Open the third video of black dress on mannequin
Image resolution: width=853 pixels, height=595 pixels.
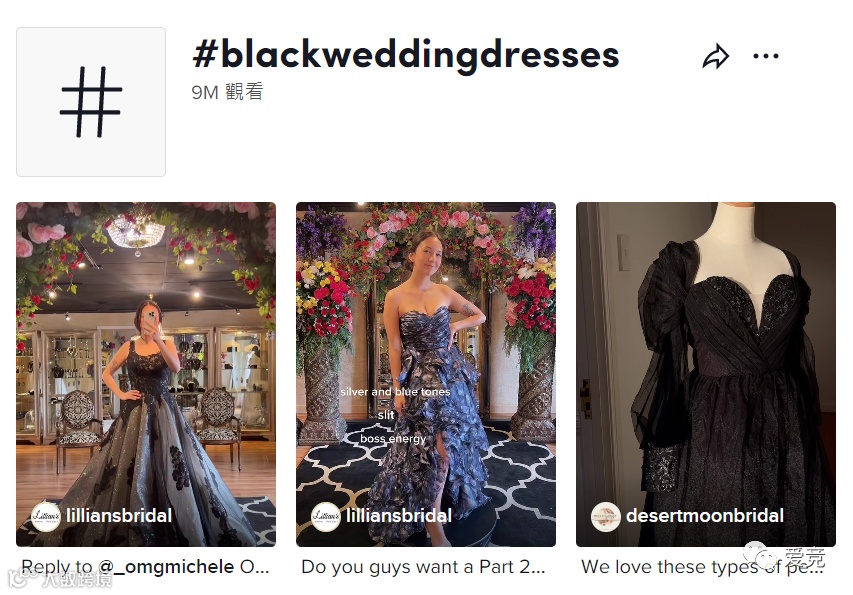pos(706,374)
